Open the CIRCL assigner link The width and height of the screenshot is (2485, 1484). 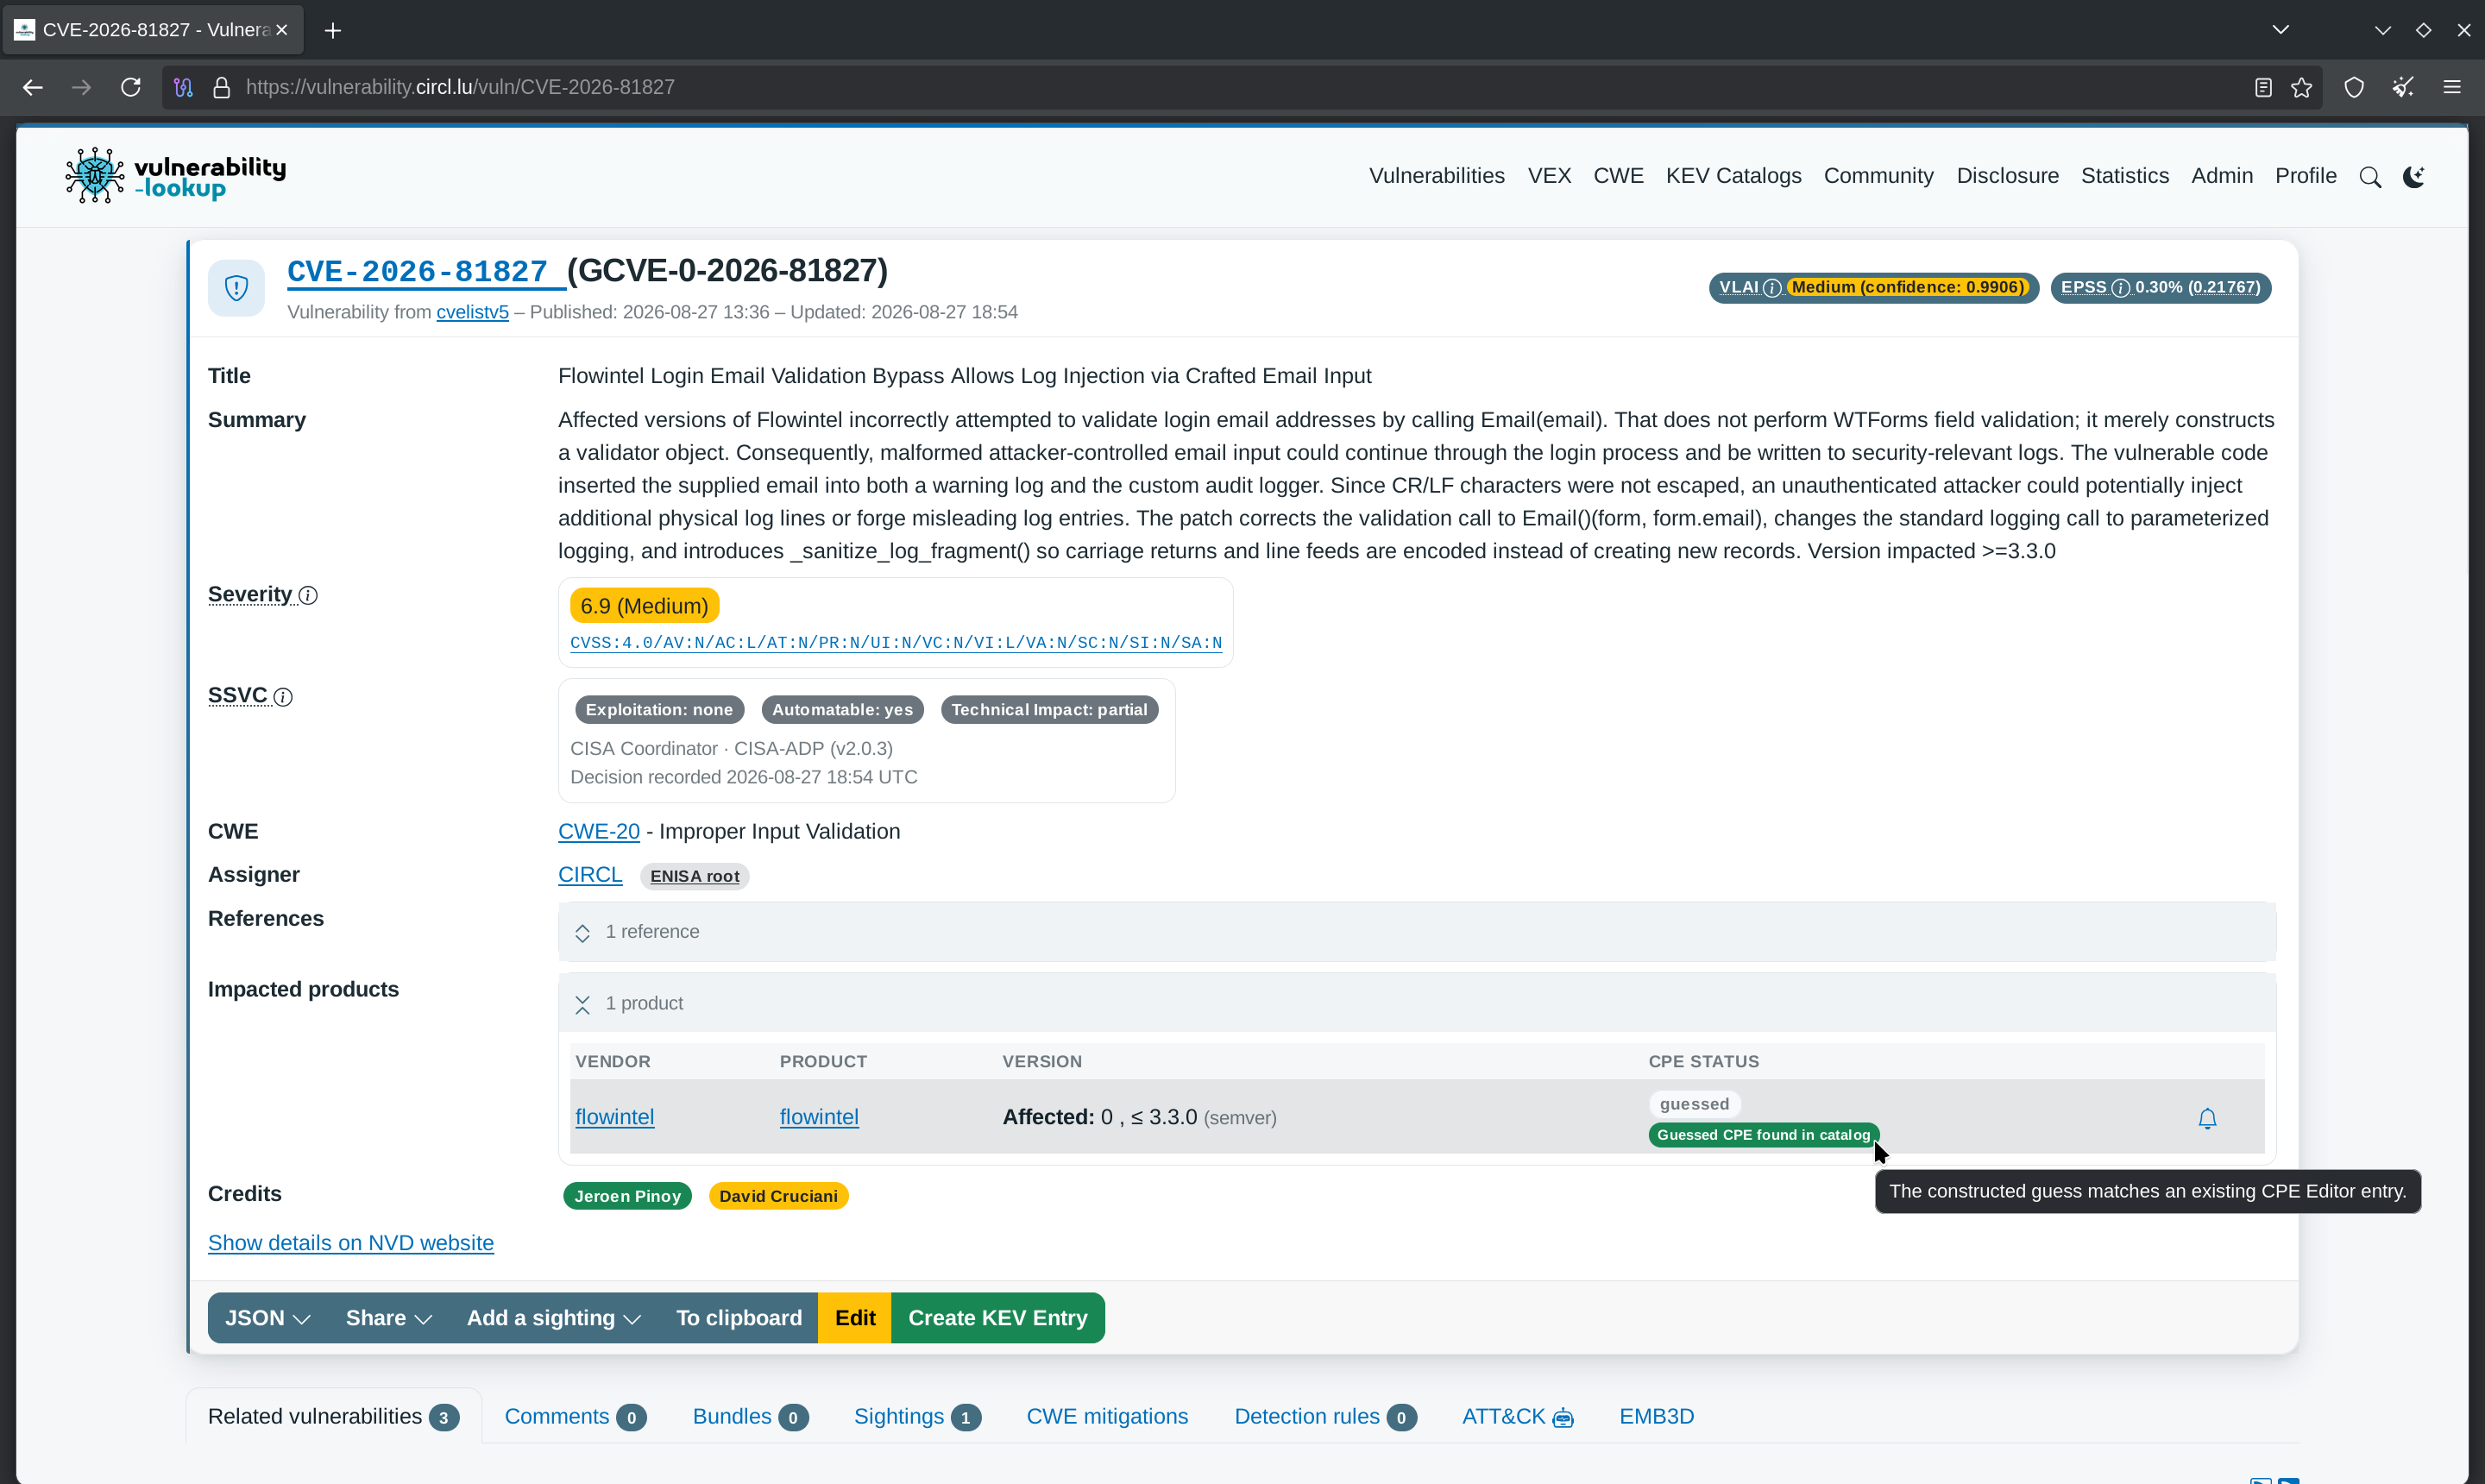590,875
